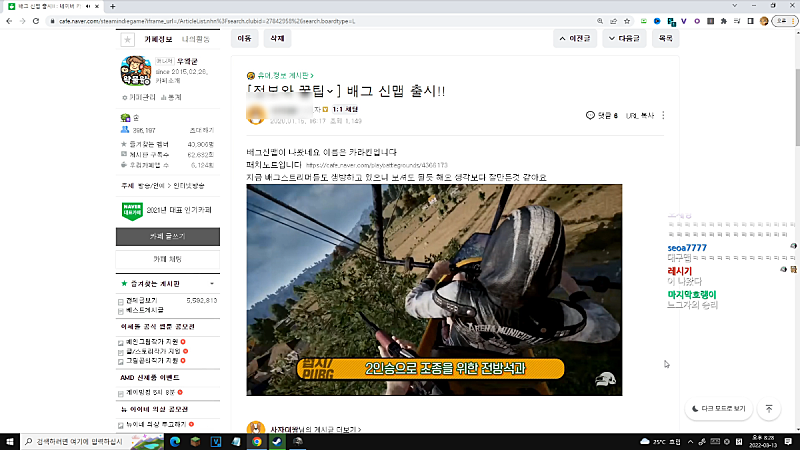This screenshot has width=800, height=450.
Task: Click the share page icon in address bar
Action: pyautogui.click(x=613, y=21)
